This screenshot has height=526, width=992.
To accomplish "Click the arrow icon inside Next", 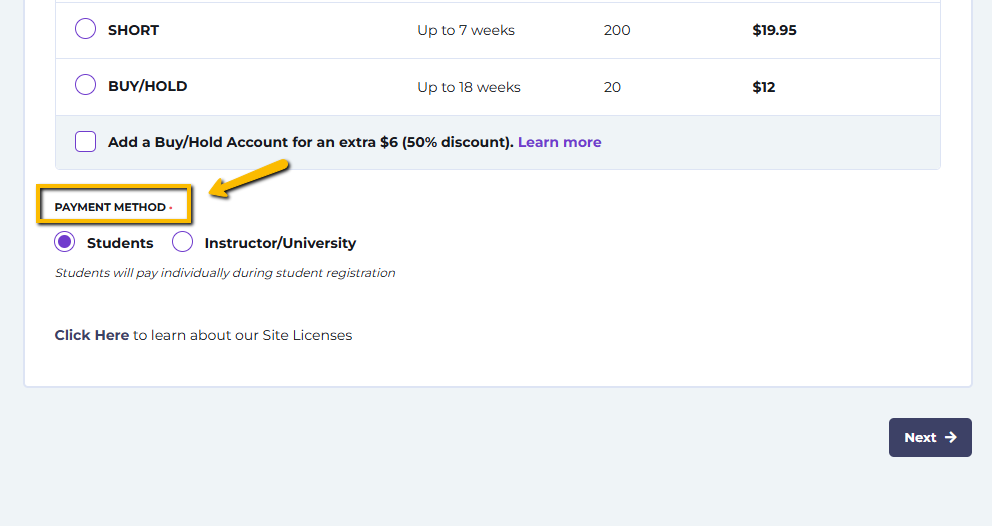I will pos(950,437).
